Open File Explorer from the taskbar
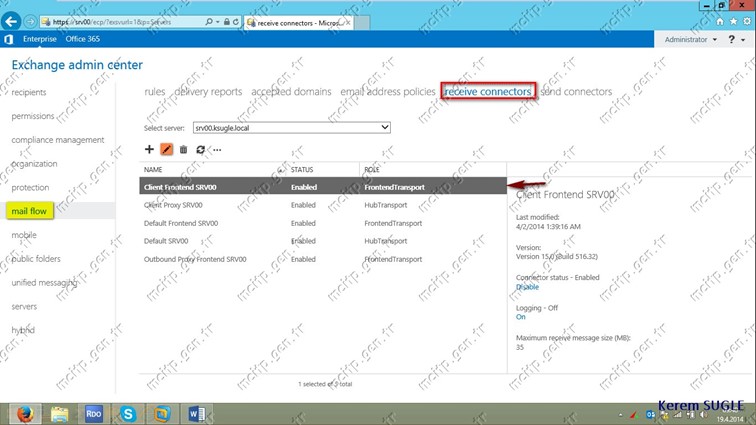 pos(59,414)
